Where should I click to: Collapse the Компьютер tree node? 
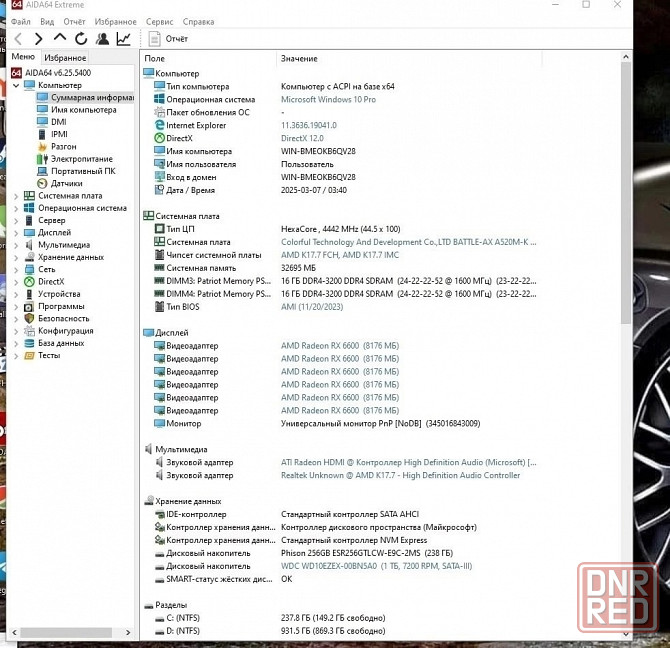(x=16, y=85)
